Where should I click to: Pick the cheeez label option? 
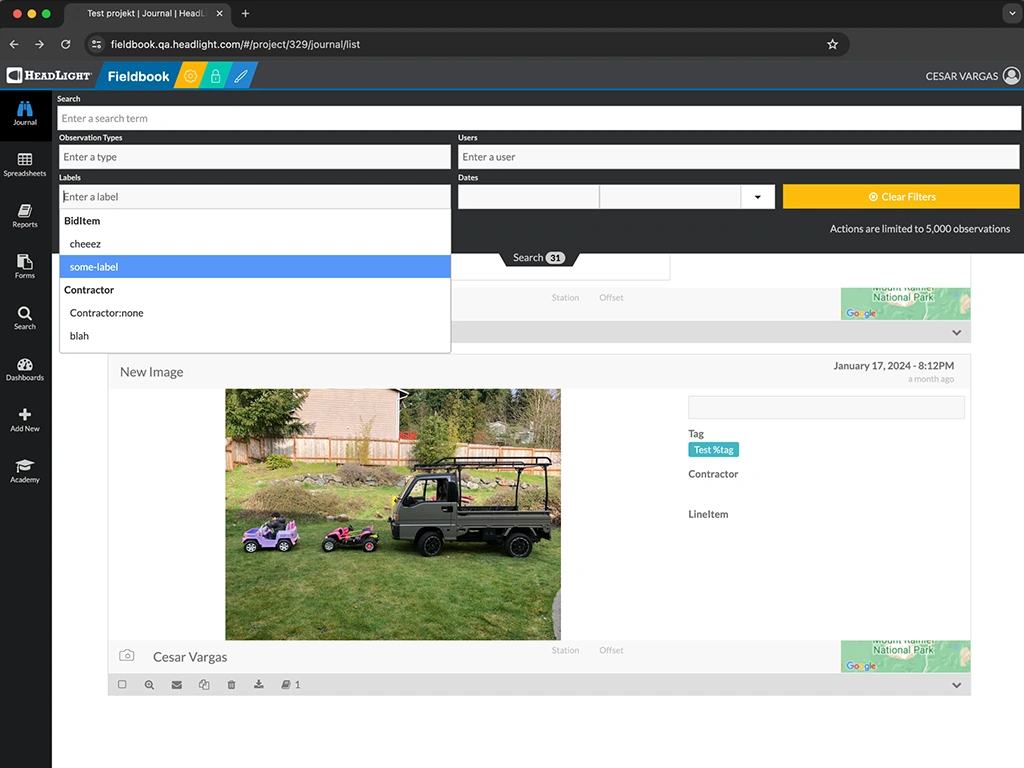[x=255, y=244]
